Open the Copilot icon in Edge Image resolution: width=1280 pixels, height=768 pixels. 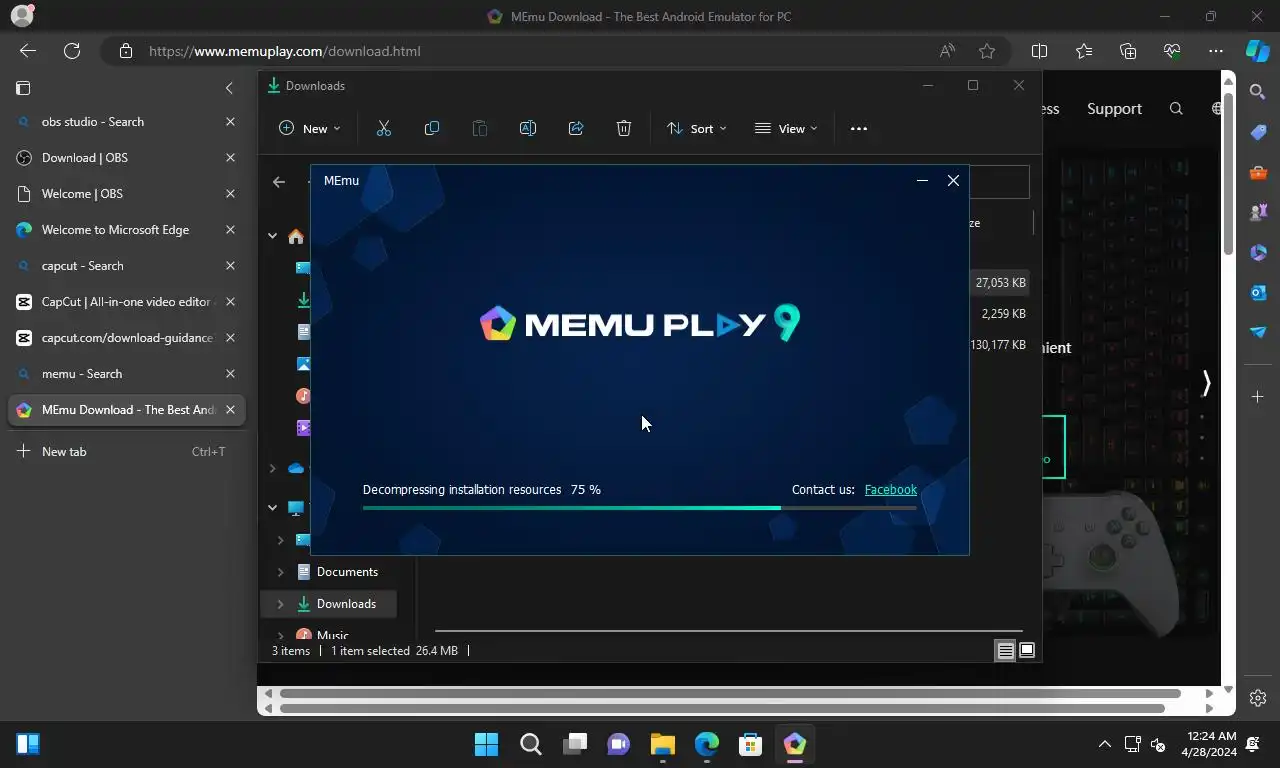[x=1258, y=51]
